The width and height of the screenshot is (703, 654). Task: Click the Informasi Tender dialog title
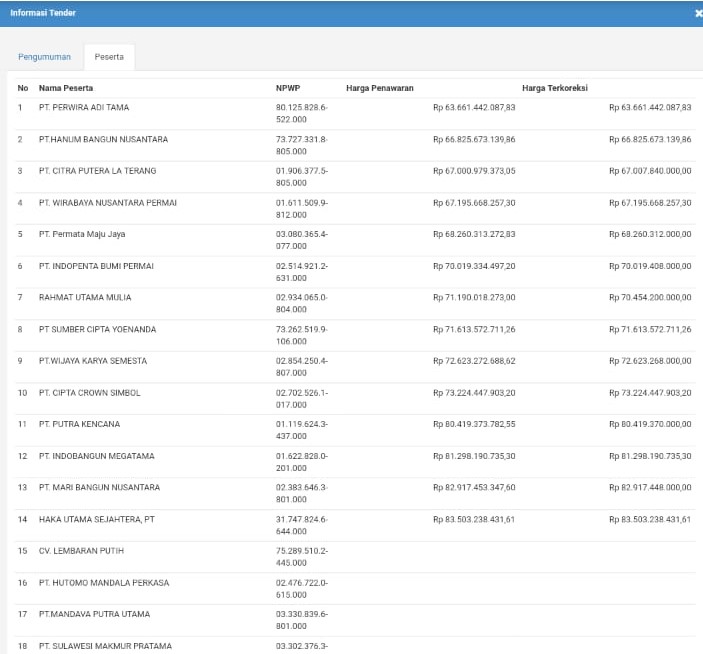[43, 13]
